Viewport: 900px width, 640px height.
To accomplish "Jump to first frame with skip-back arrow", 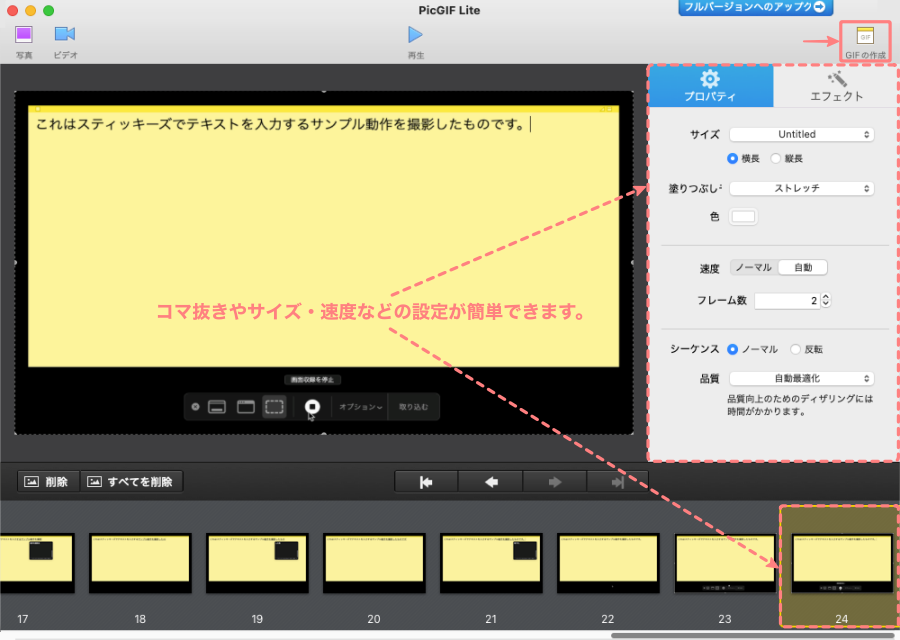I will 426,482.
